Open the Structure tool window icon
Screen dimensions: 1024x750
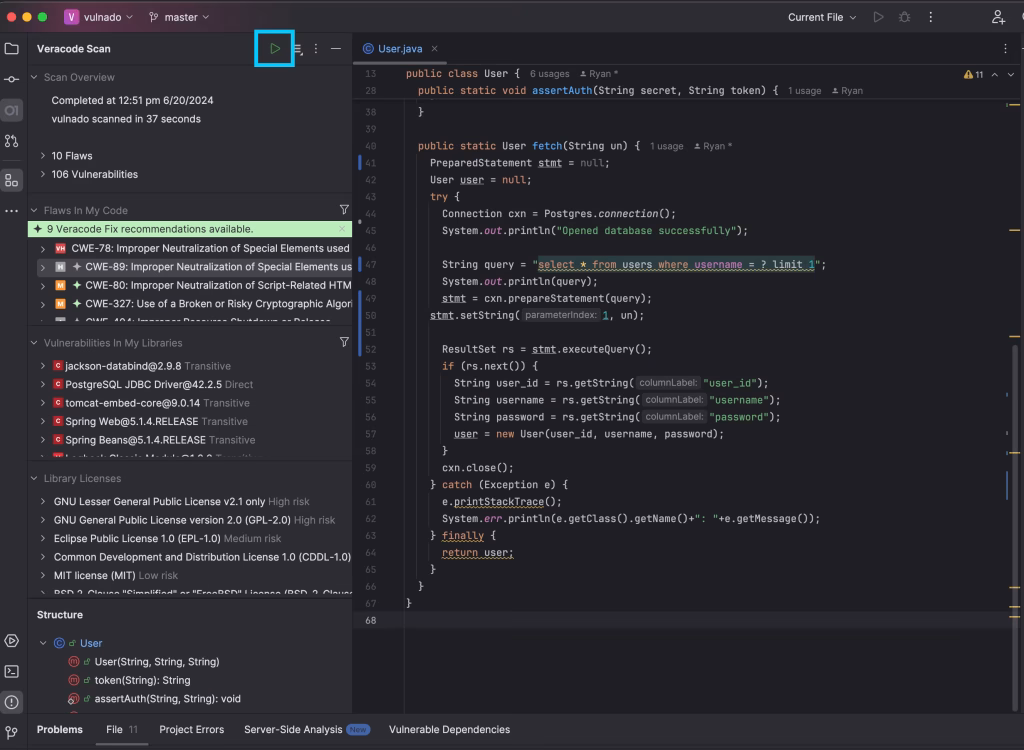tap(12, 180)
